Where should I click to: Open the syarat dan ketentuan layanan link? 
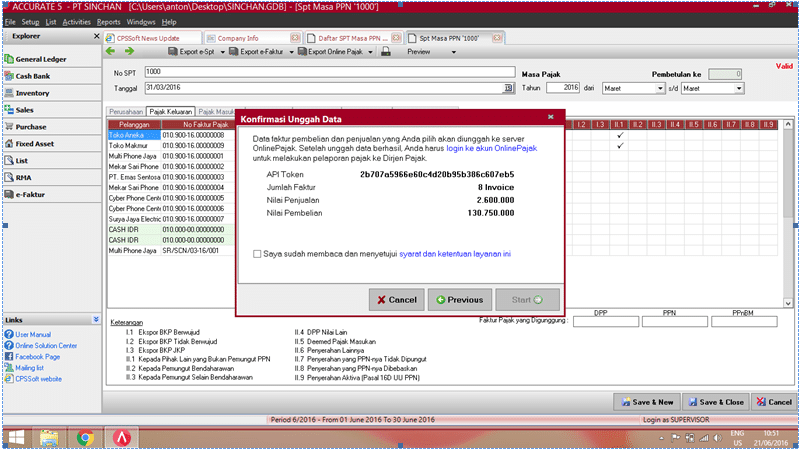pos(455,254)
